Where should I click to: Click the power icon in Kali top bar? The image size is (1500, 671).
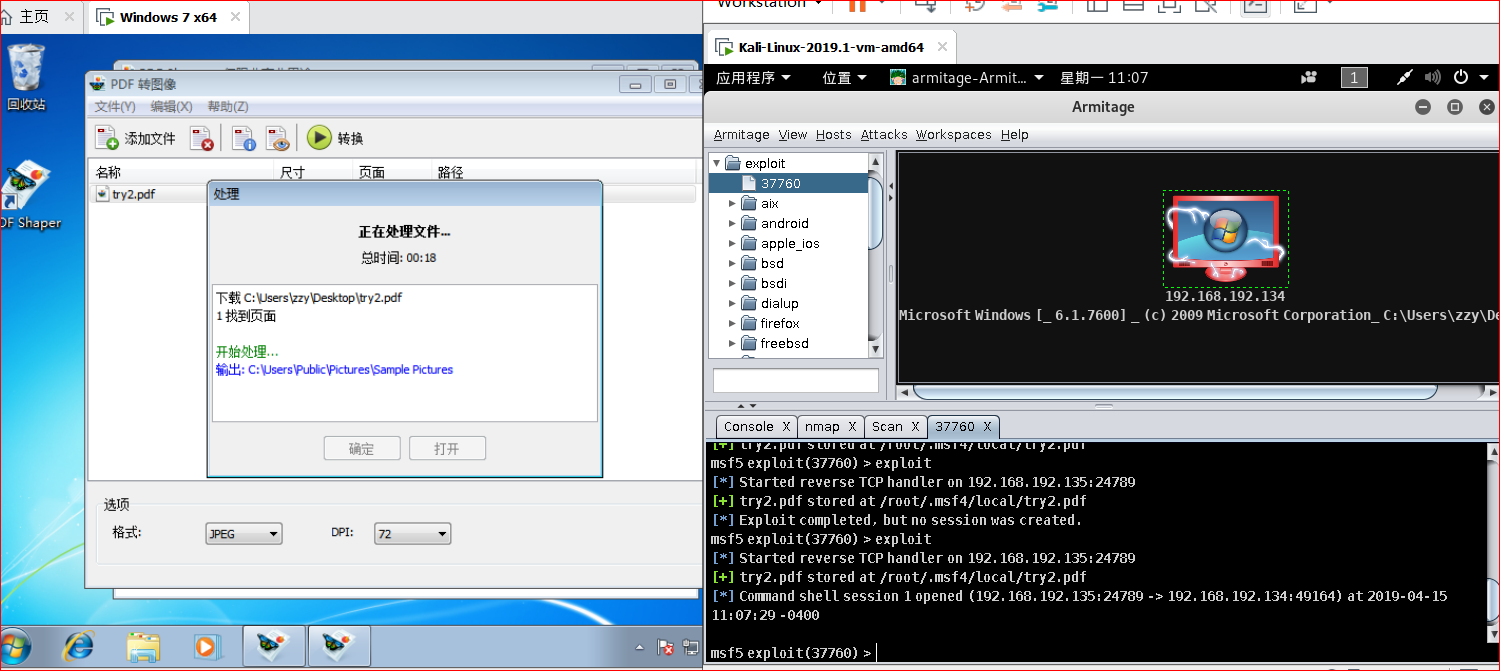1461,78
